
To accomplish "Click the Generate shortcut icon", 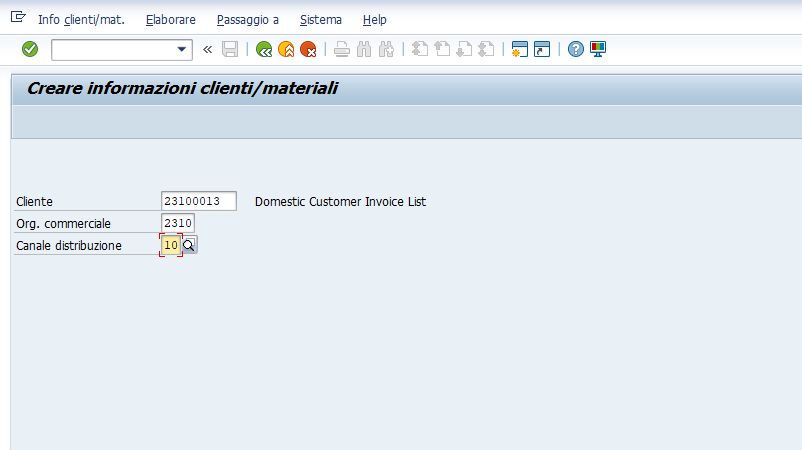I will [x=542, y=50].
